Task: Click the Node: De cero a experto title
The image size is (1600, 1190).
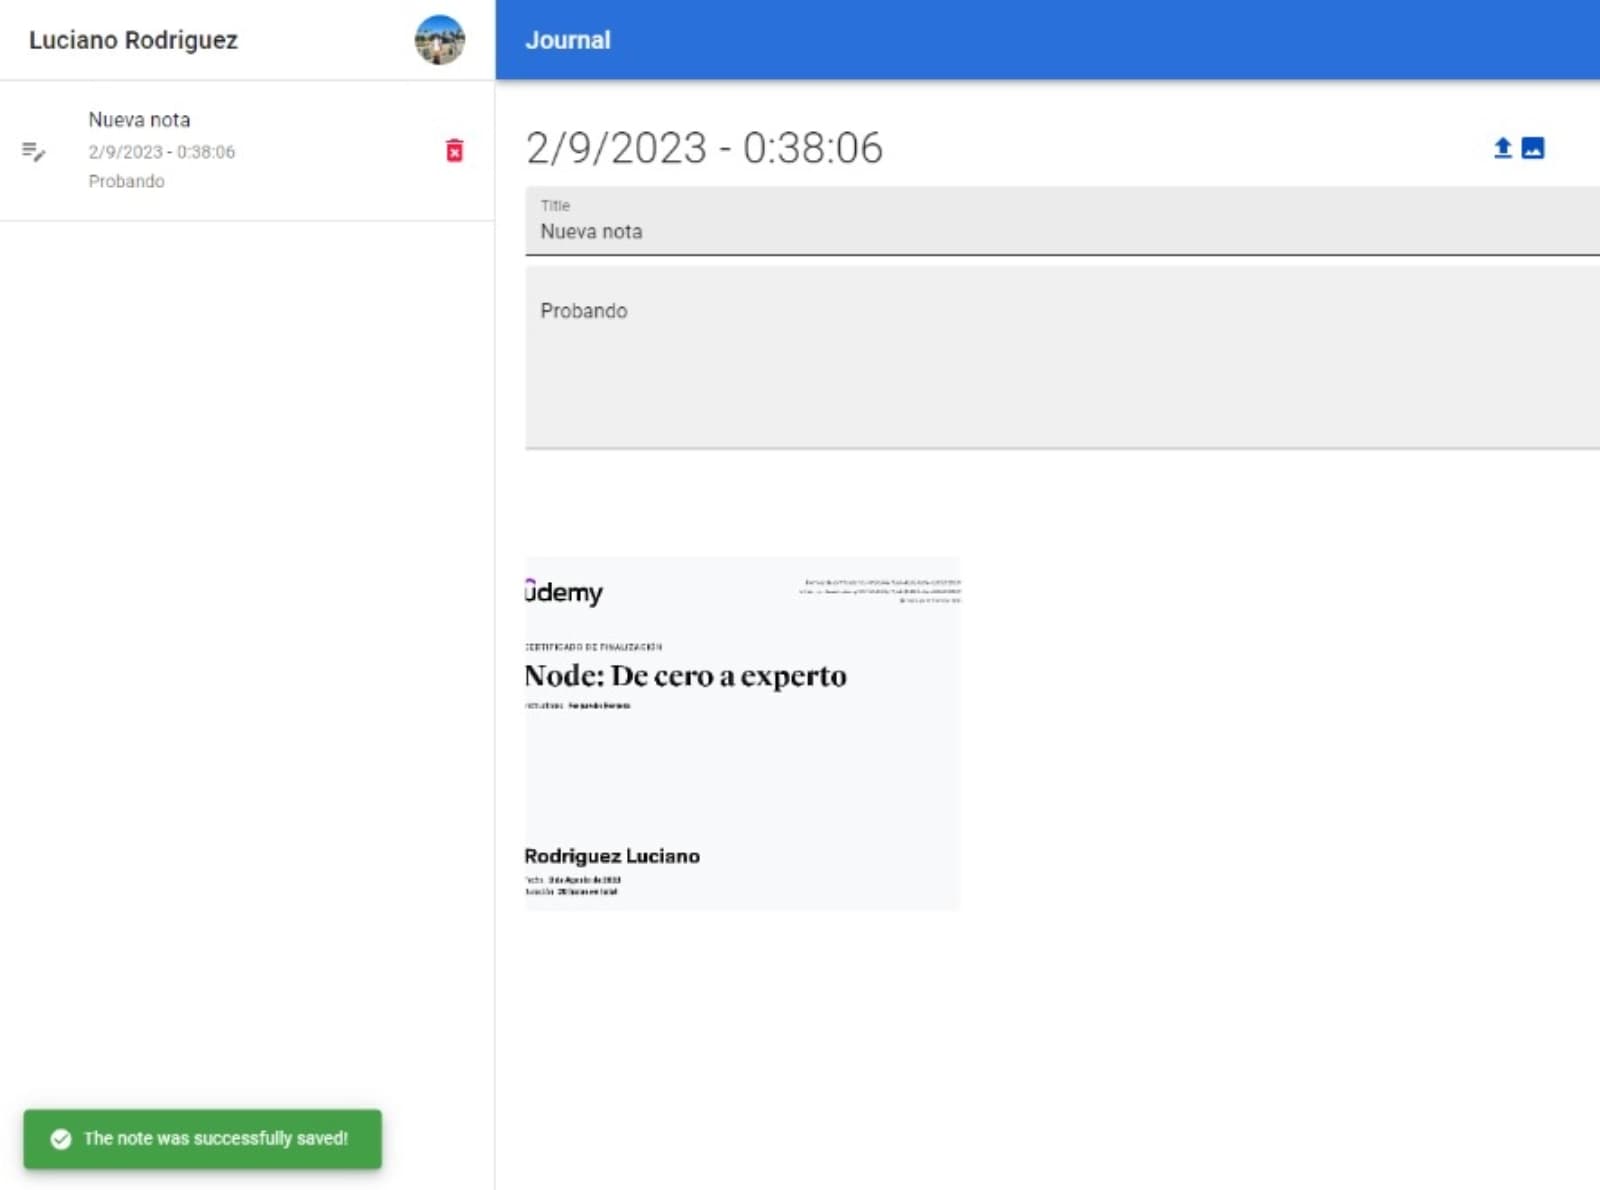Action: coord(685,675)
